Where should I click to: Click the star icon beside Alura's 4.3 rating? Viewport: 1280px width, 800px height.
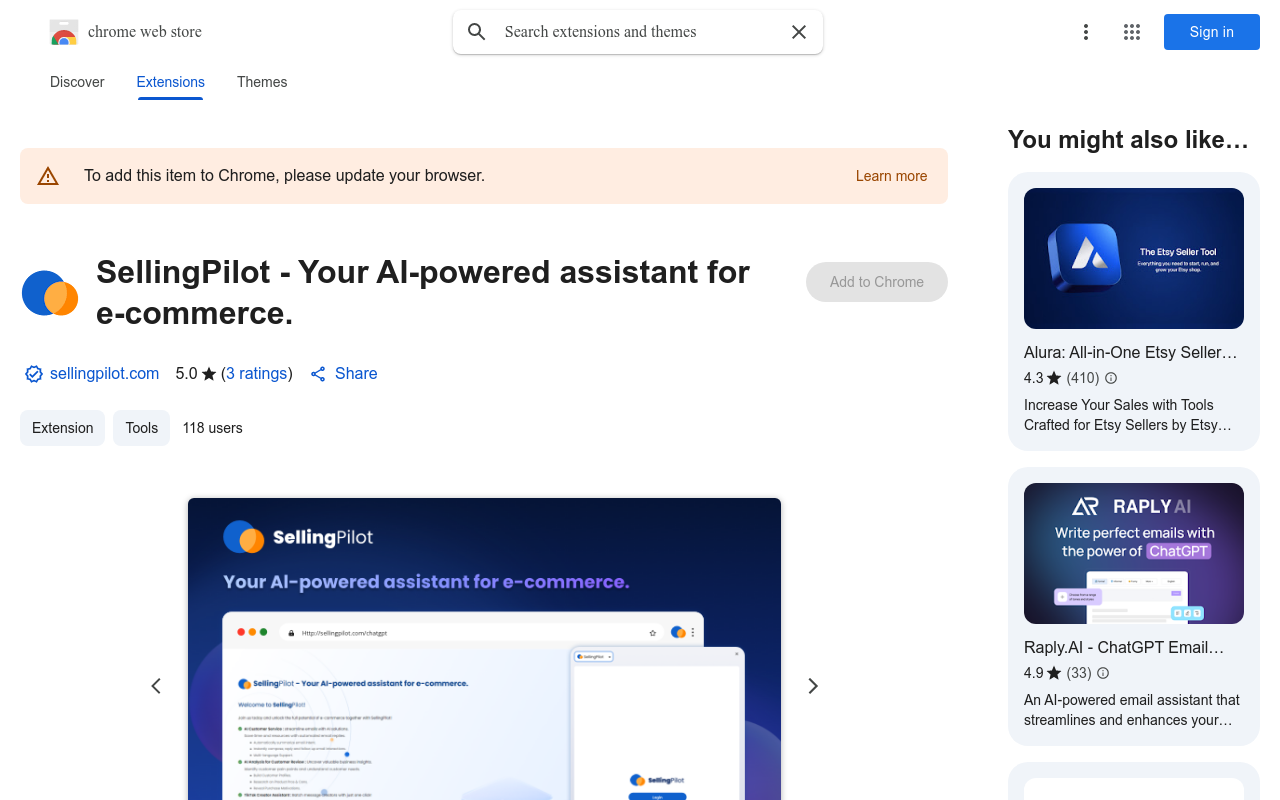(x=1054, y=378)
